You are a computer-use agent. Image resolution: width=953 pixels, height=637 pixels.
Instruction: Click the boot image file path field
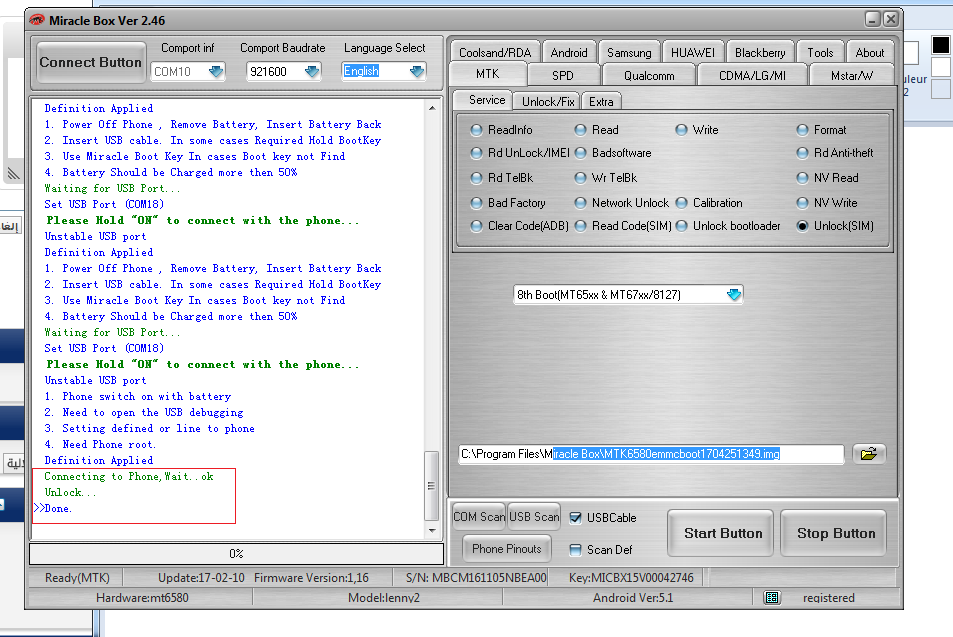click(651, 454)
